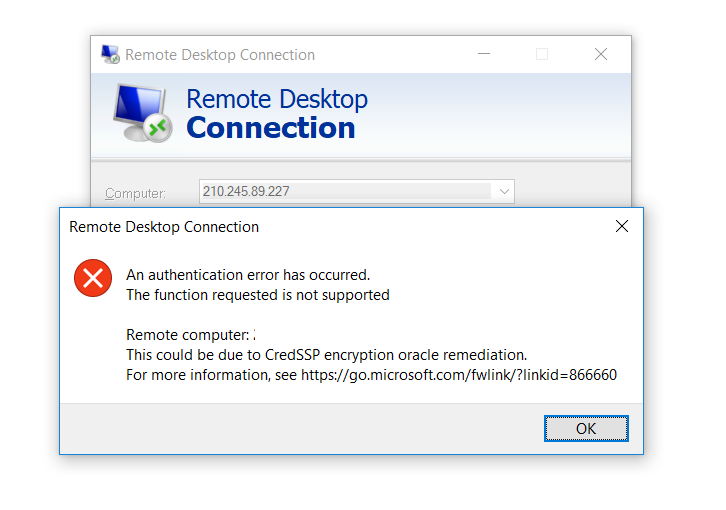726x510 pixels.
Task: Click "An authentication error has occurred" message
Action: 248,275
